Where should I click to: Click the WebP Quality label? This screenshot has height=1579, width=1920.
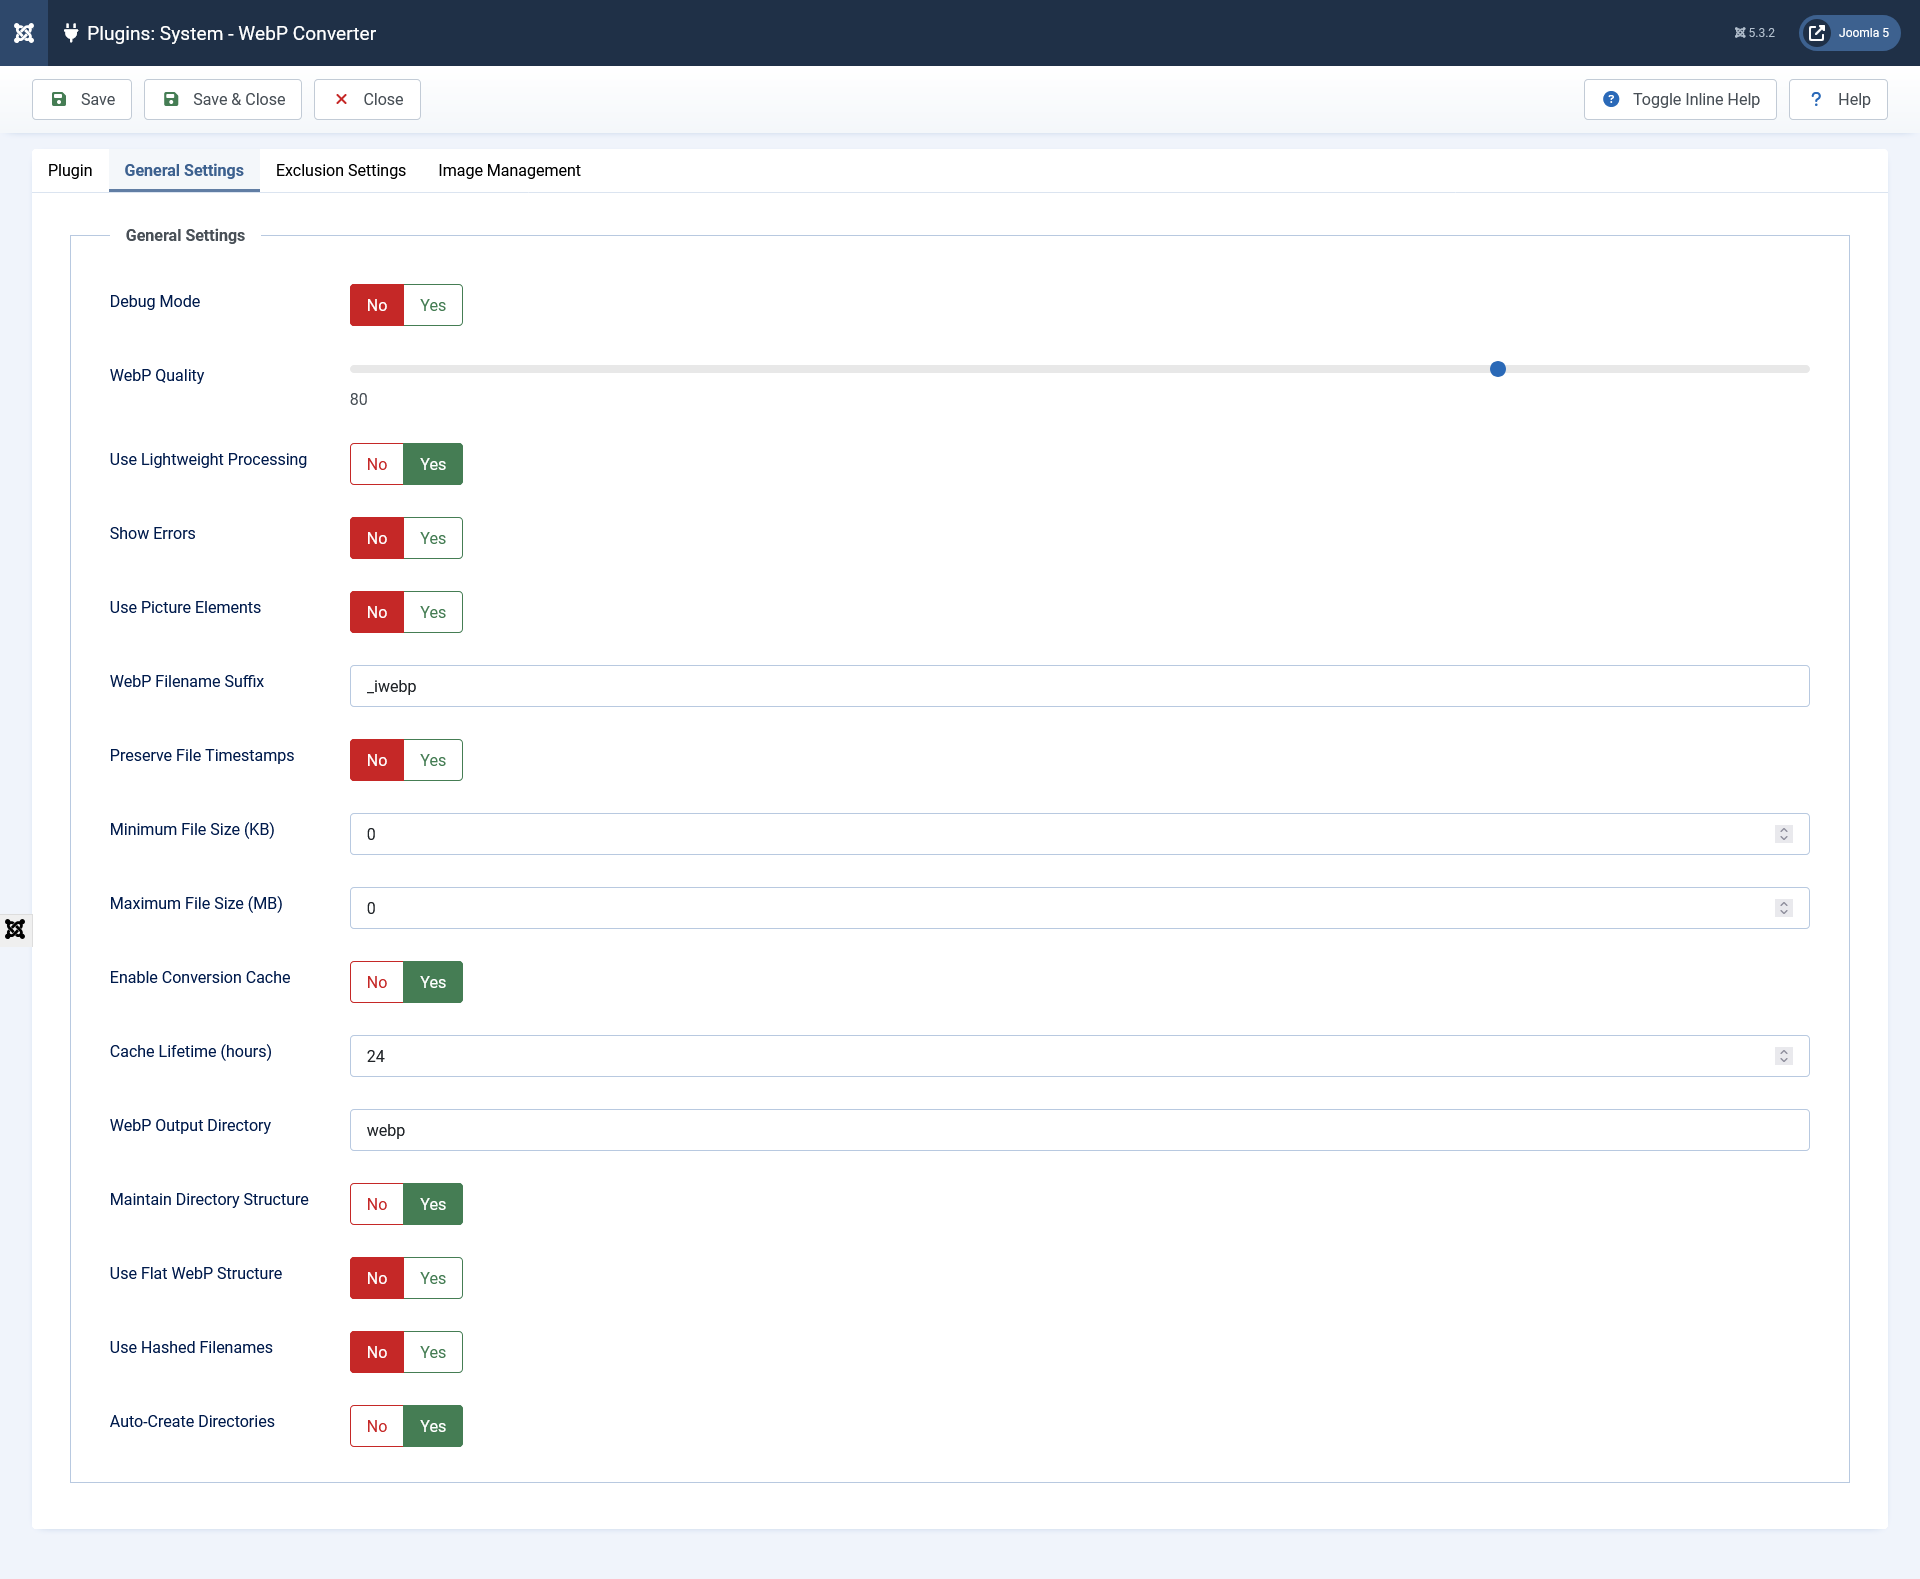(x=157, y=375)
